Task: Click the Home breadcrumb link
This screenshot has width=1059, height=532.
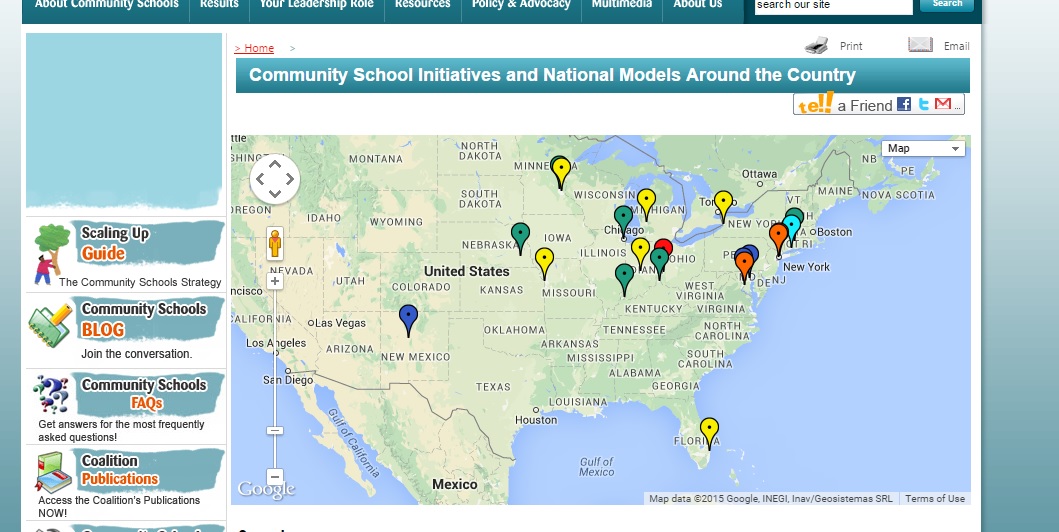Action: [255, 48]
